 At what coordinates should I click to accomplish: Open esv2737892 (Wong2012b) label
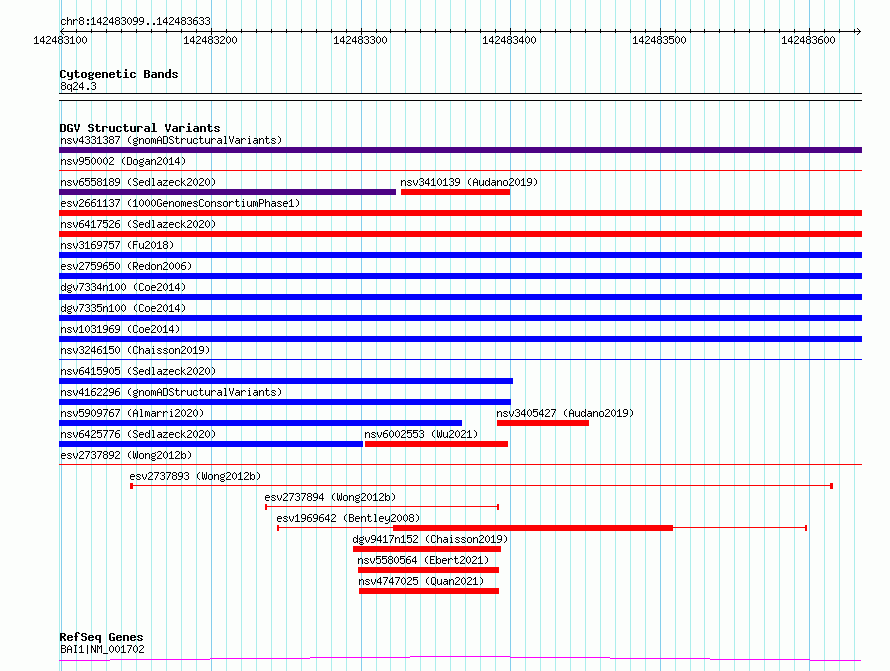(x=126, y=455)
